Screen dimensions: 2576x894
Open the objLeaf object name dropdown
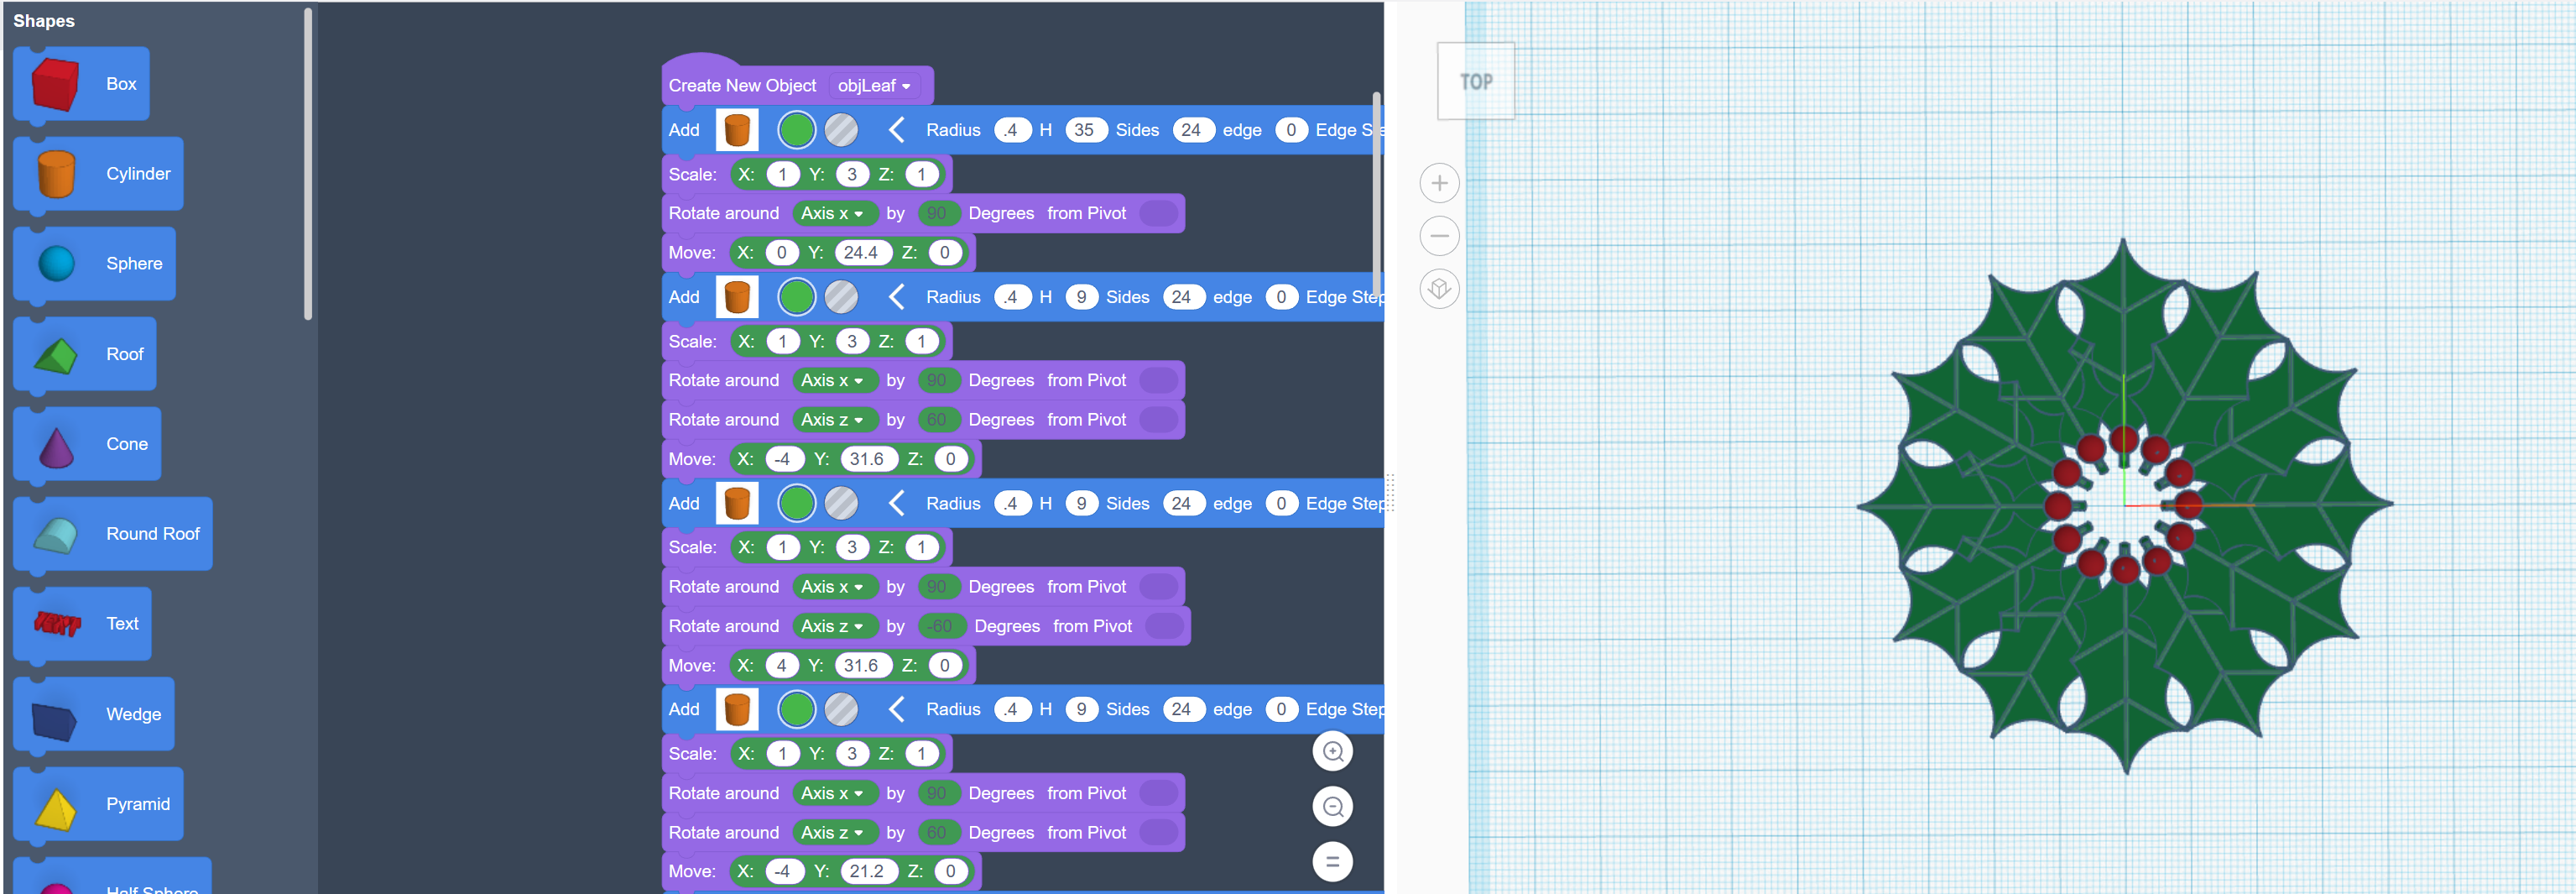pyautogui.click(x=873, y=86)
